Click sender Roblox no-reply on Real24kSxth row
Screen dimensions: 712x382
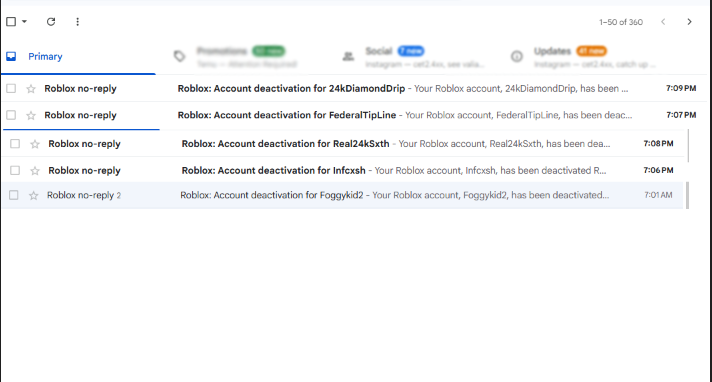pyautogui.click(x=84, y=144)
